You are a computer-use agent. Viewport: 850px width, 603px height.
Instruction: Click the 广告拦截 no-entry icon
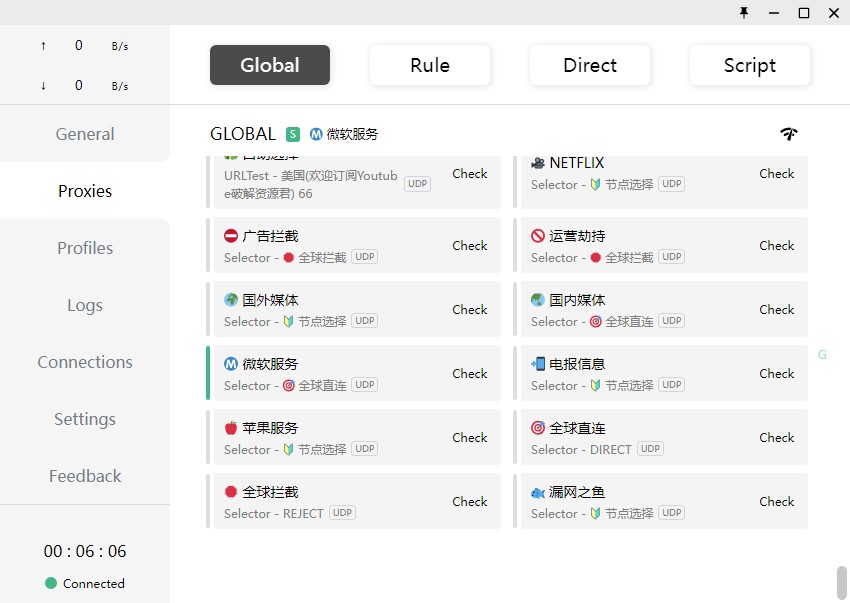click(231, 236)
